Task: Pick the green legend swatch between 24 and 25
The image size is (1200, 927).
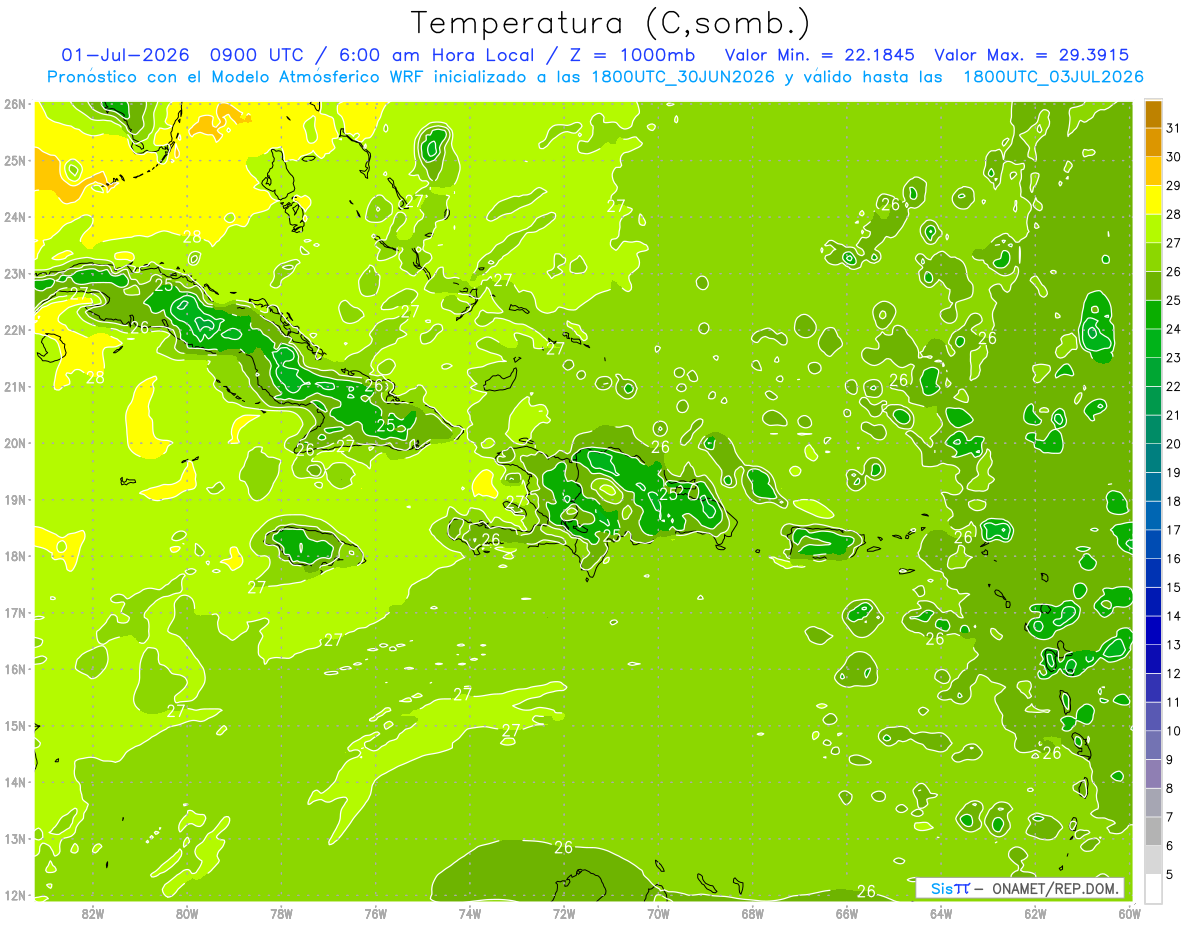Action: pos(1153,315)
